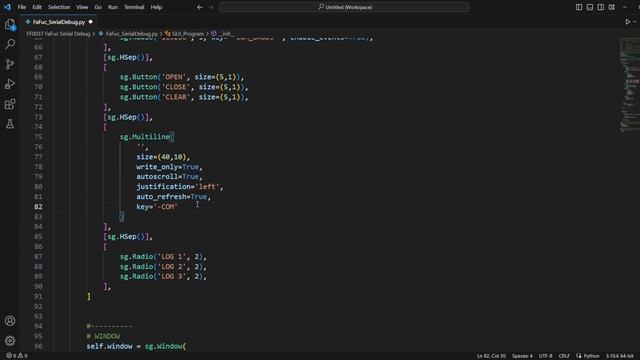Click the code minimap on the right
Screen dimensions: 640x360
tap(629, 84)
